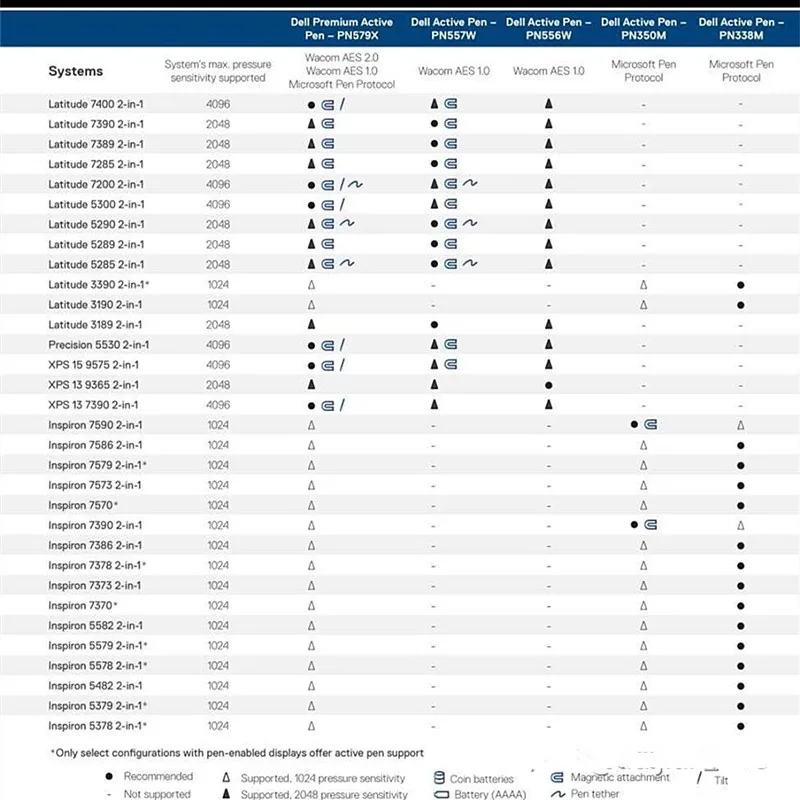The height and width of the screenshot is (800, 800).
Task: Click 'Magnetic attachment' legend label
Action: click(620, 777)
